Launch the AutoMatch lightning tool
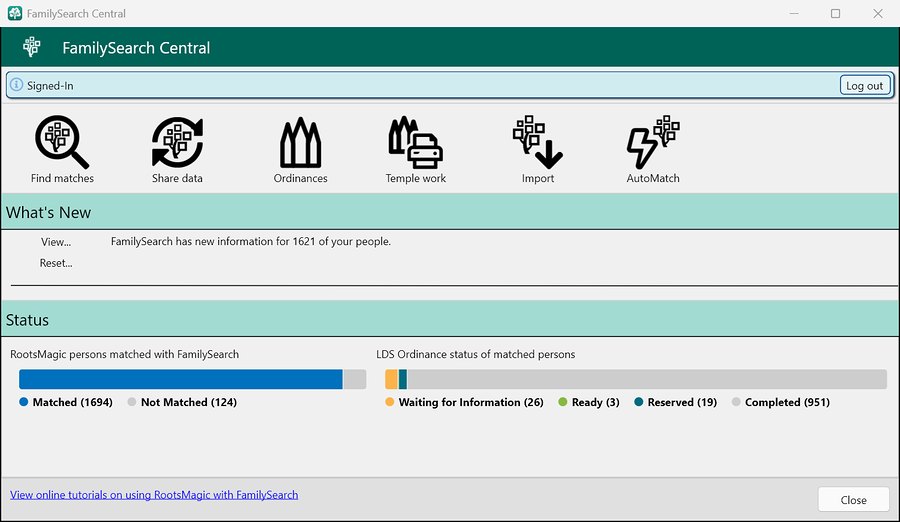900x522 pixels. 653,149
